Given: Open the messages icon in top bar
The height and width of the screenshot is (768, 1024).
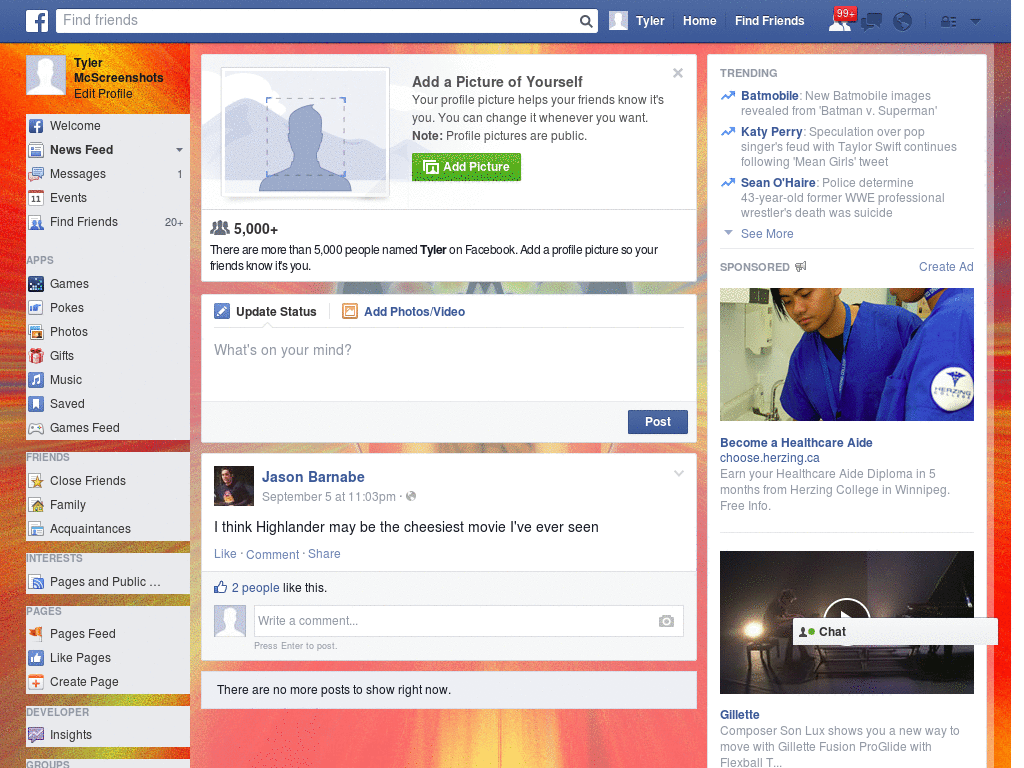Looking at the screenshot, I should coord(871,22).
